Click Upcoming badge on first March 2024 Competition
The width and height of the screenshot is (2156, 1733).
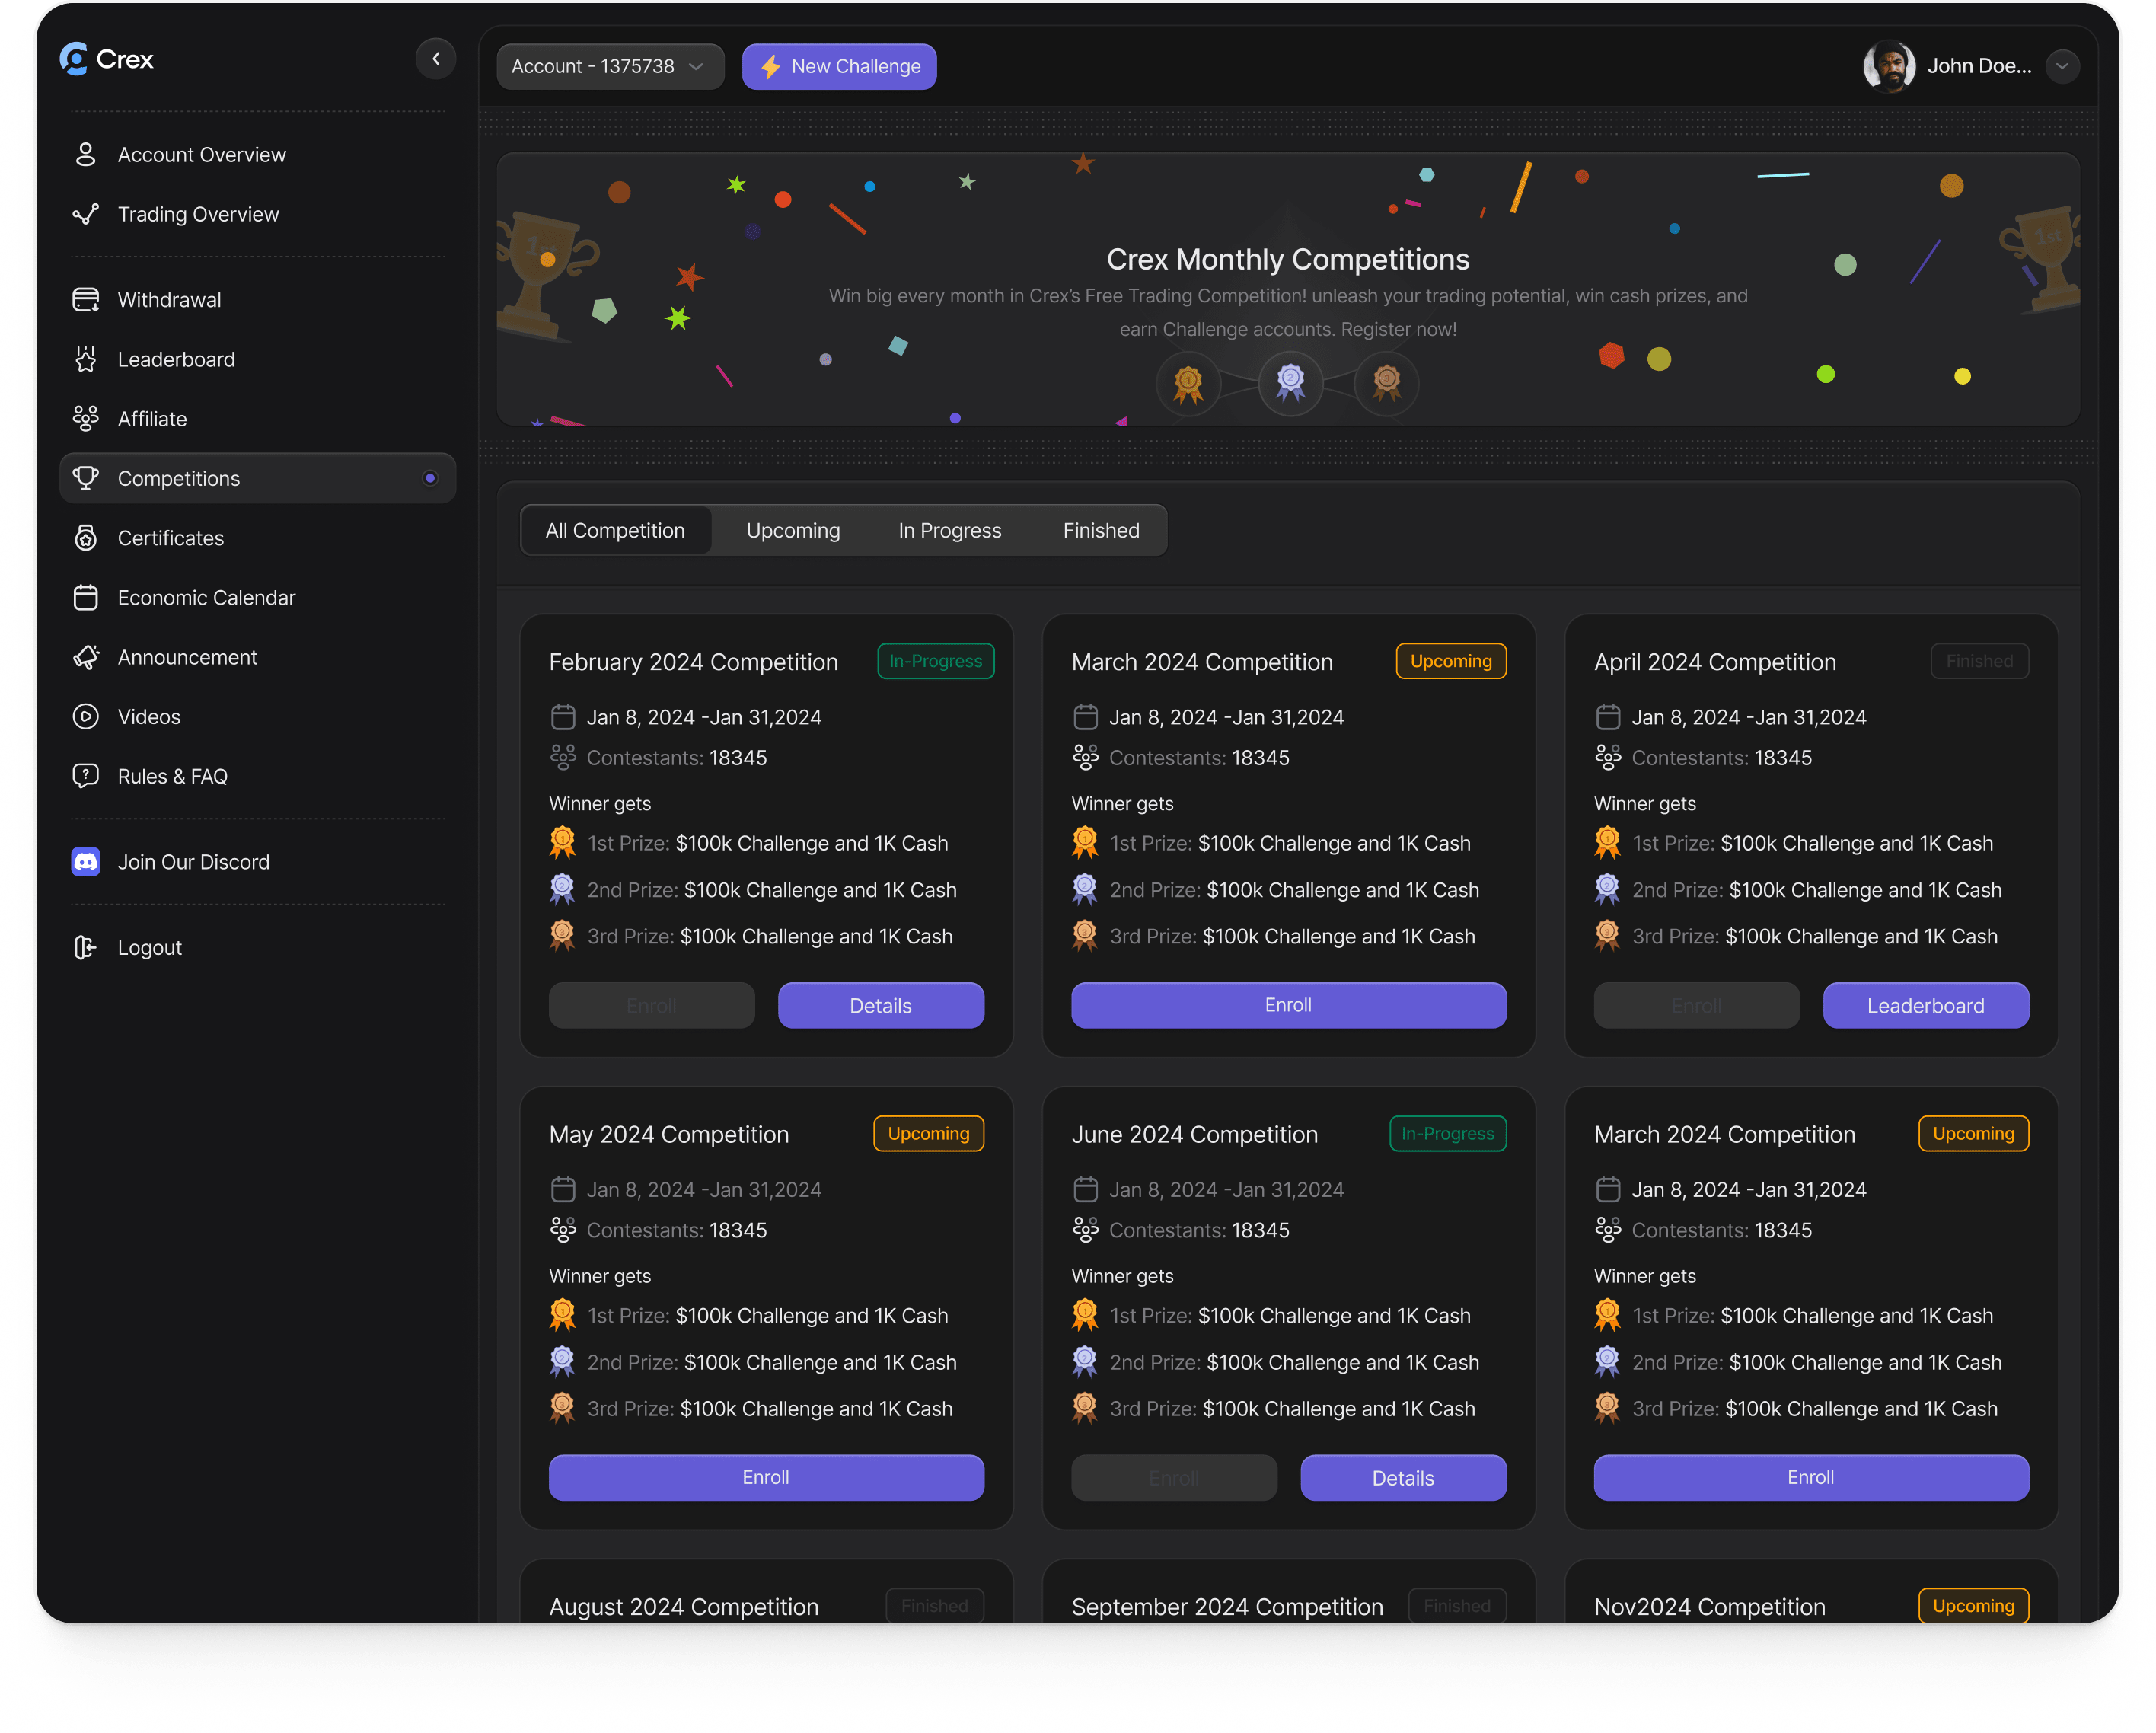click(1450, 661)
